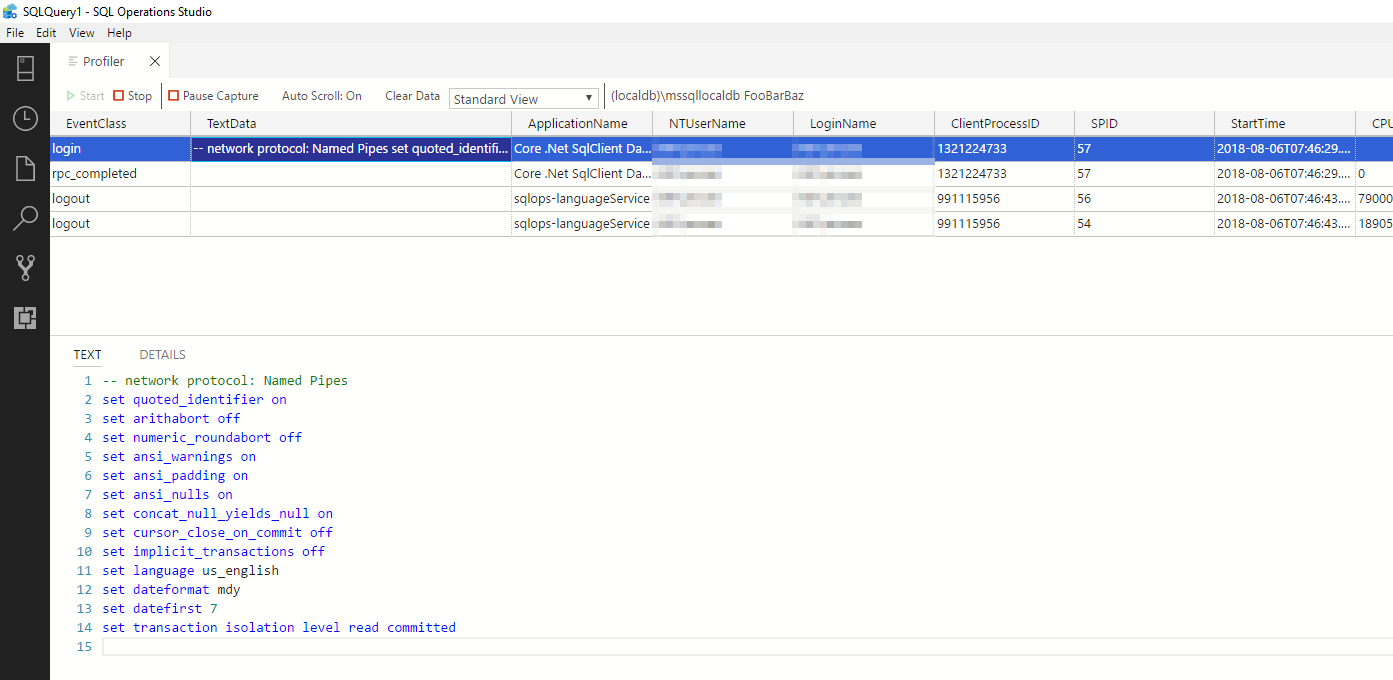Select the TEXT tab
Viewport: 1393px width, 680px height.
coord(87,354)
